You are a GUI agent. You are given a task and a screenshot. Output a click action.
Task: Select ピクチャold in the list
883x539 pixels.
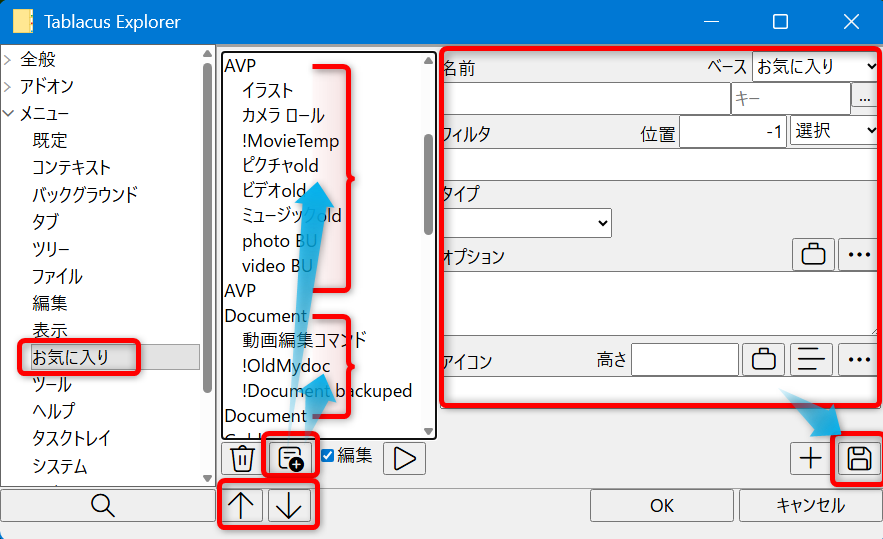[x=280, y=166]
